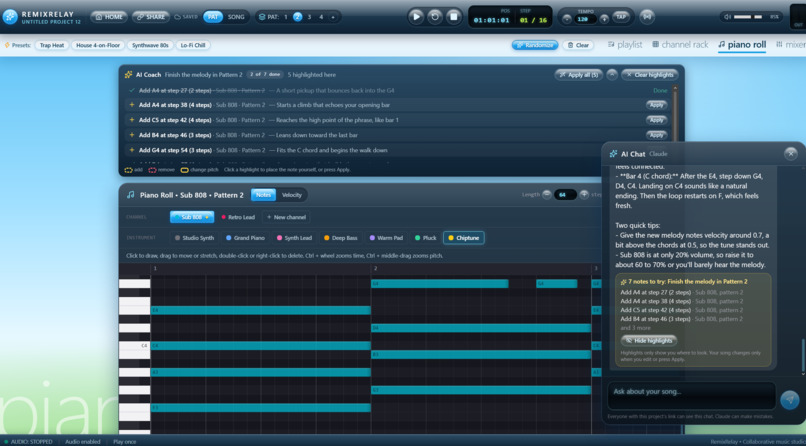Viewport: 806px width, 446px height.
Task: Click the tempo value 120 field
Action: [x=585, y=19]
